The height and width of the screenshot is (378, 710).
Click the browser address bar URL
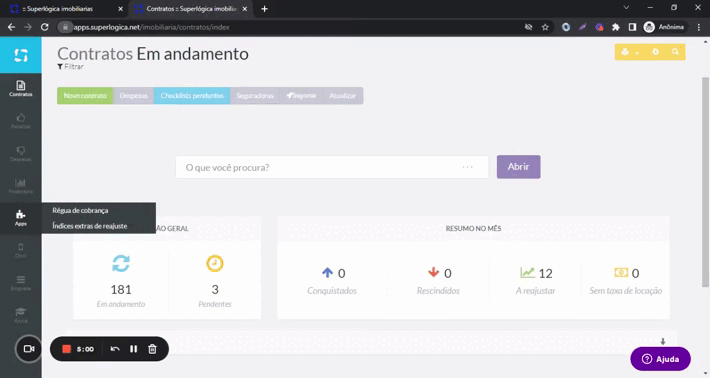click(x=152, y=27)
